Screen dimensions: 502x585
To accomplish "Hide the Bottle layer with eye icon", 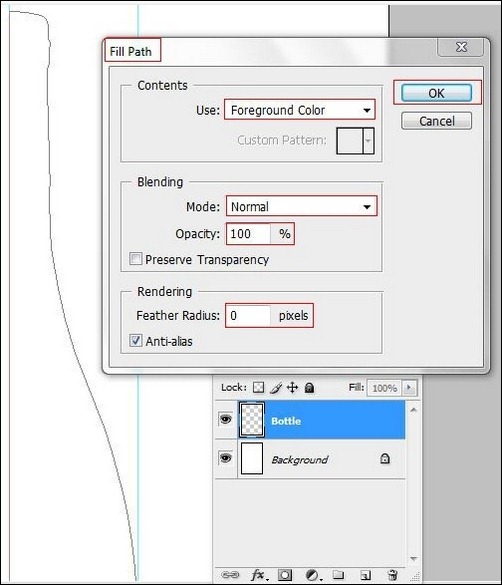I will click(225, 419).
